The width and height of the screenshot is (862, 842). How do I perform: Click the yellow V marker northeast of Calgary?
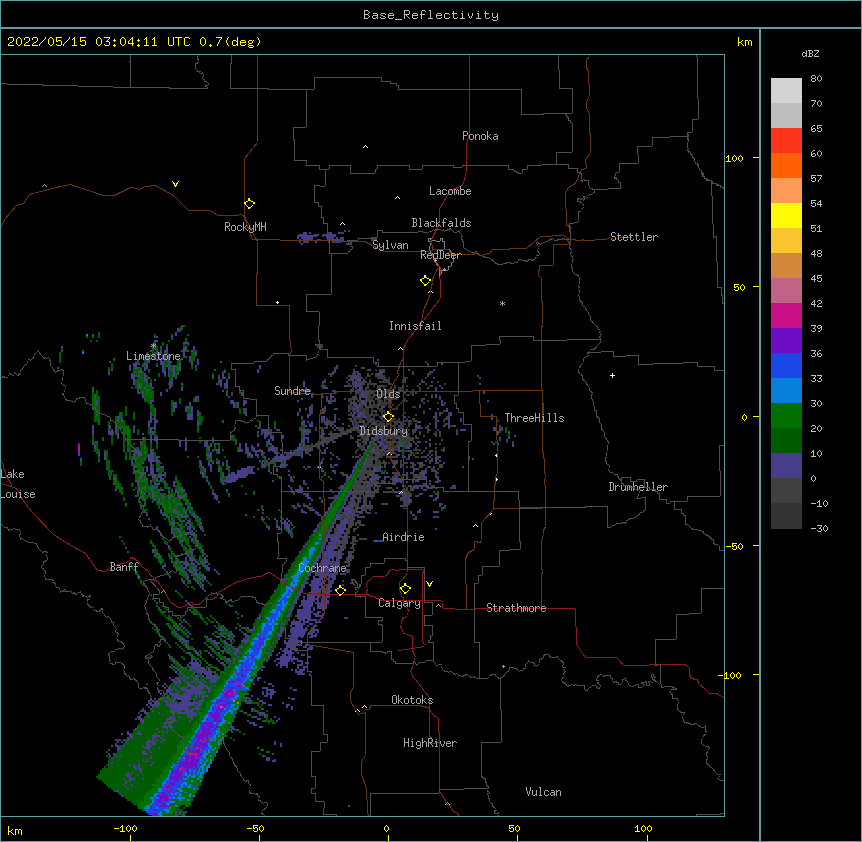point(429,584)
